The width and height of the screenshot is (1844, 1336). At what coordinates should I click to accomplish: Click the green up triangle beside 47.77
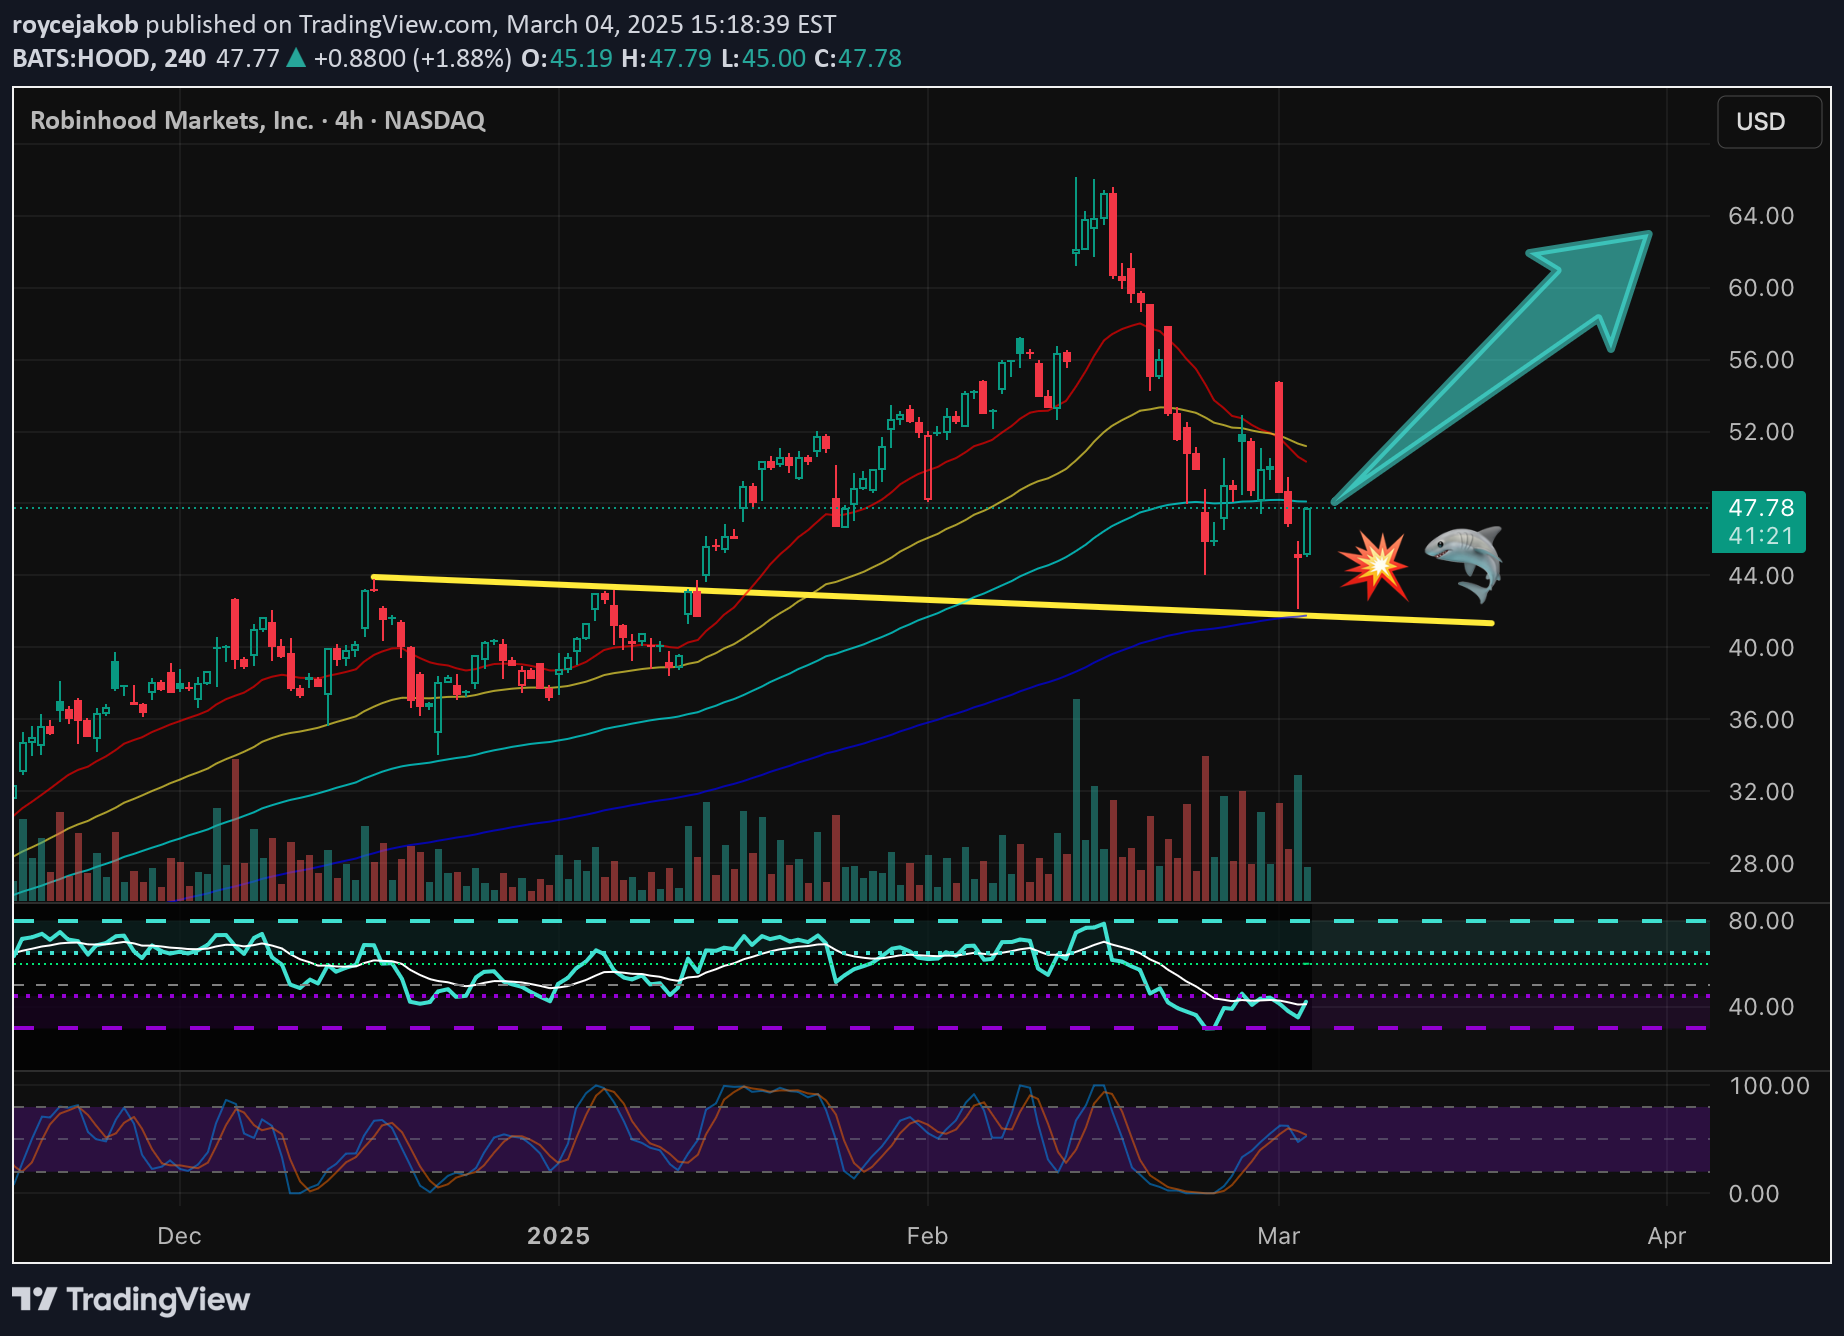click(x=296, y=58)
